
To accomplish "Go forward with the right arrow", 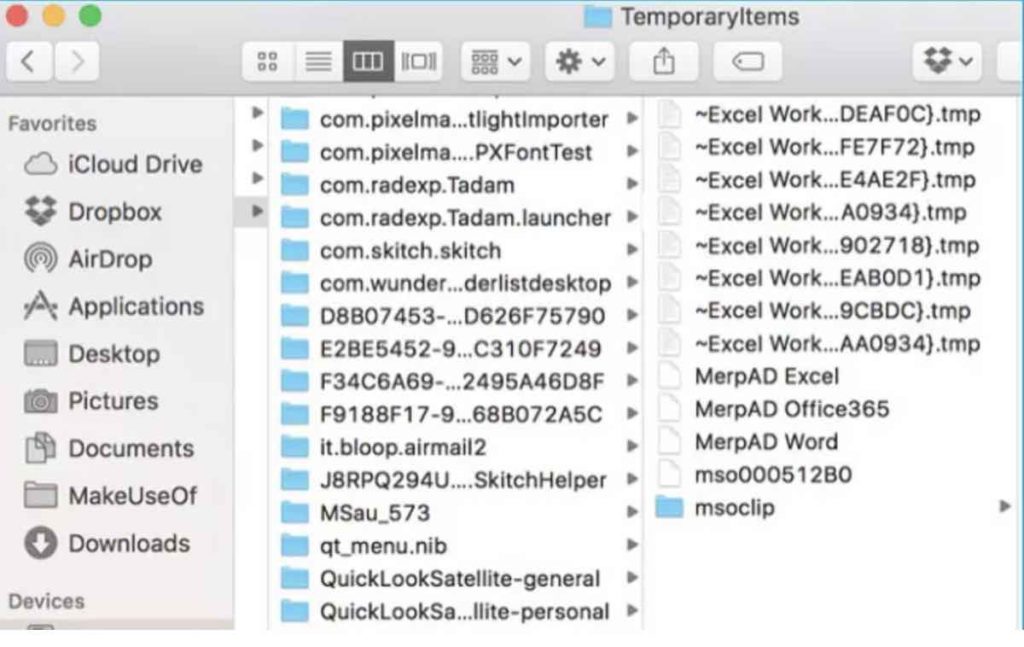I will point(76,62).
